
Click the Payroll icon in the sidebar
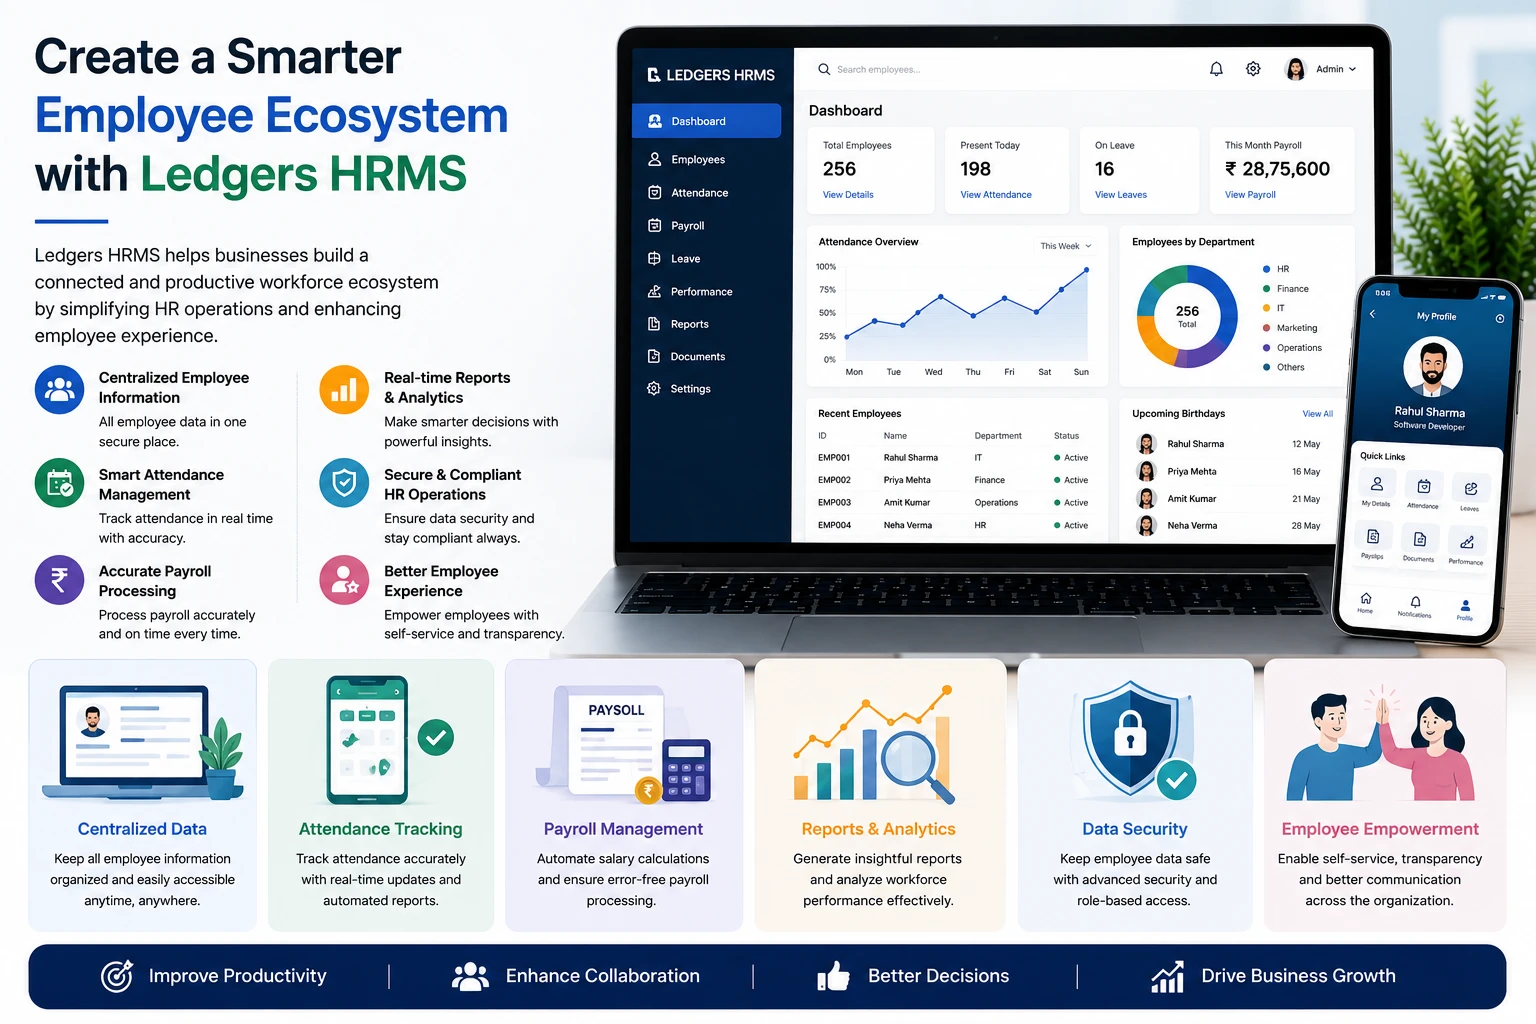pos(655,225)
